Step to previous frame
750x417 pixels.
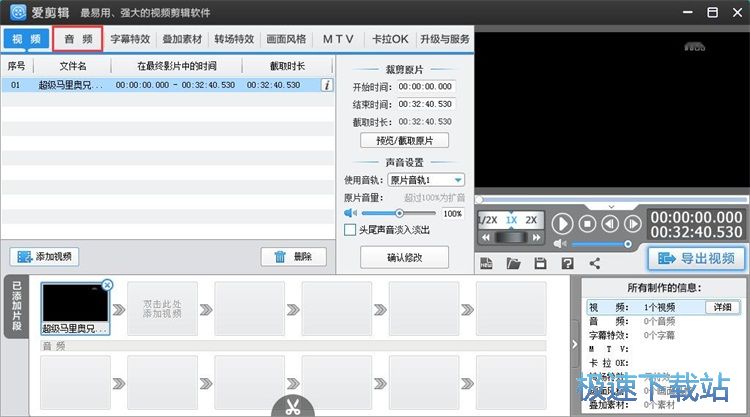[610, 224]
